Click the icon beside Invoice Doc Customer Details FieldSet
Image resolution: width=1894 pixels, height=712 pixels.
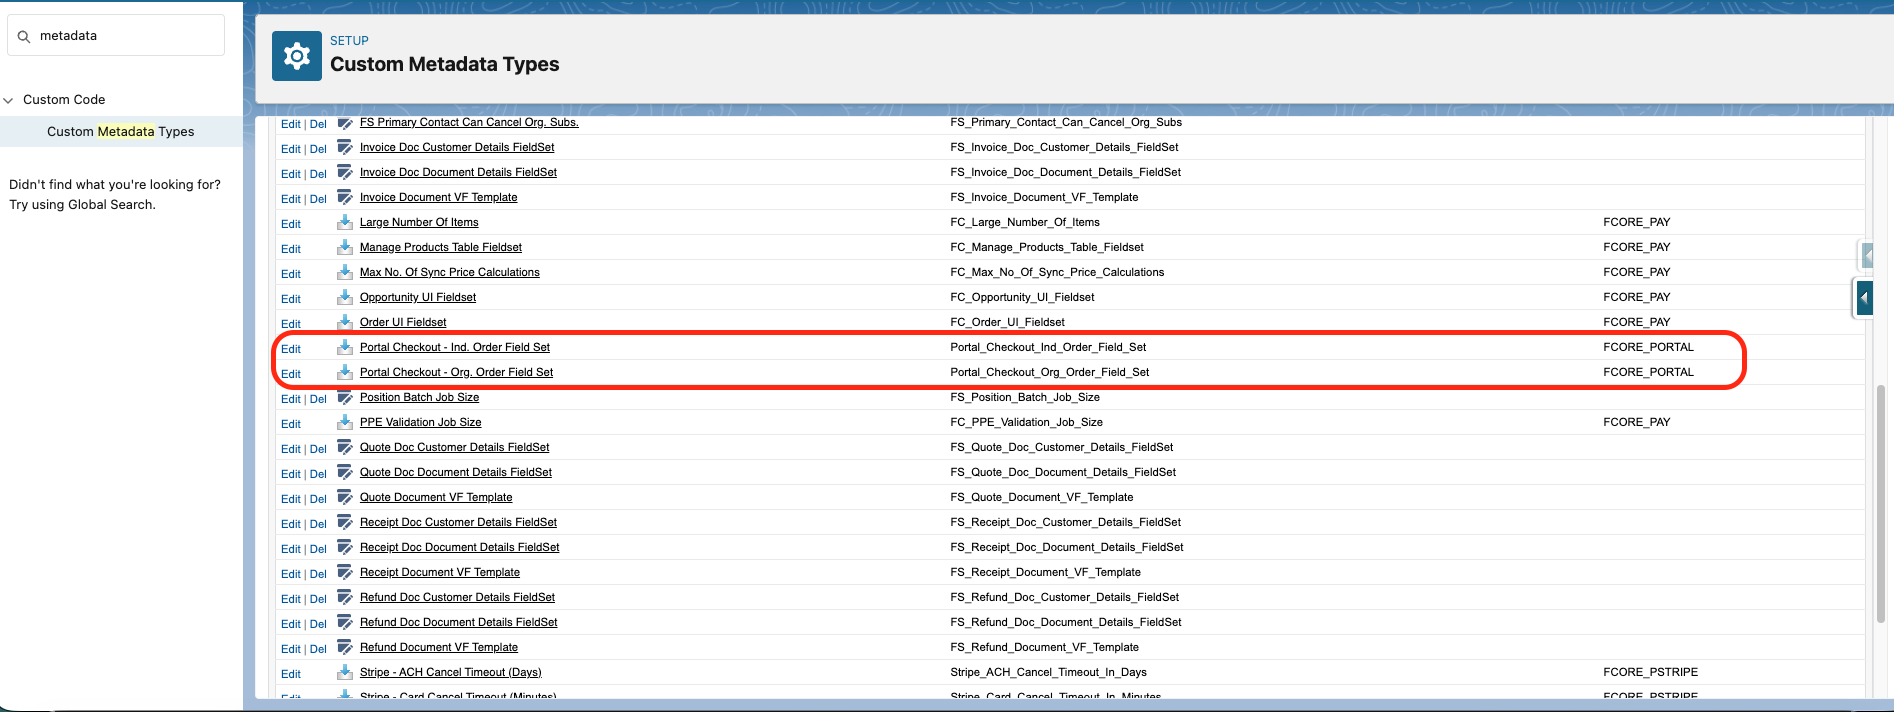point(345,147)
